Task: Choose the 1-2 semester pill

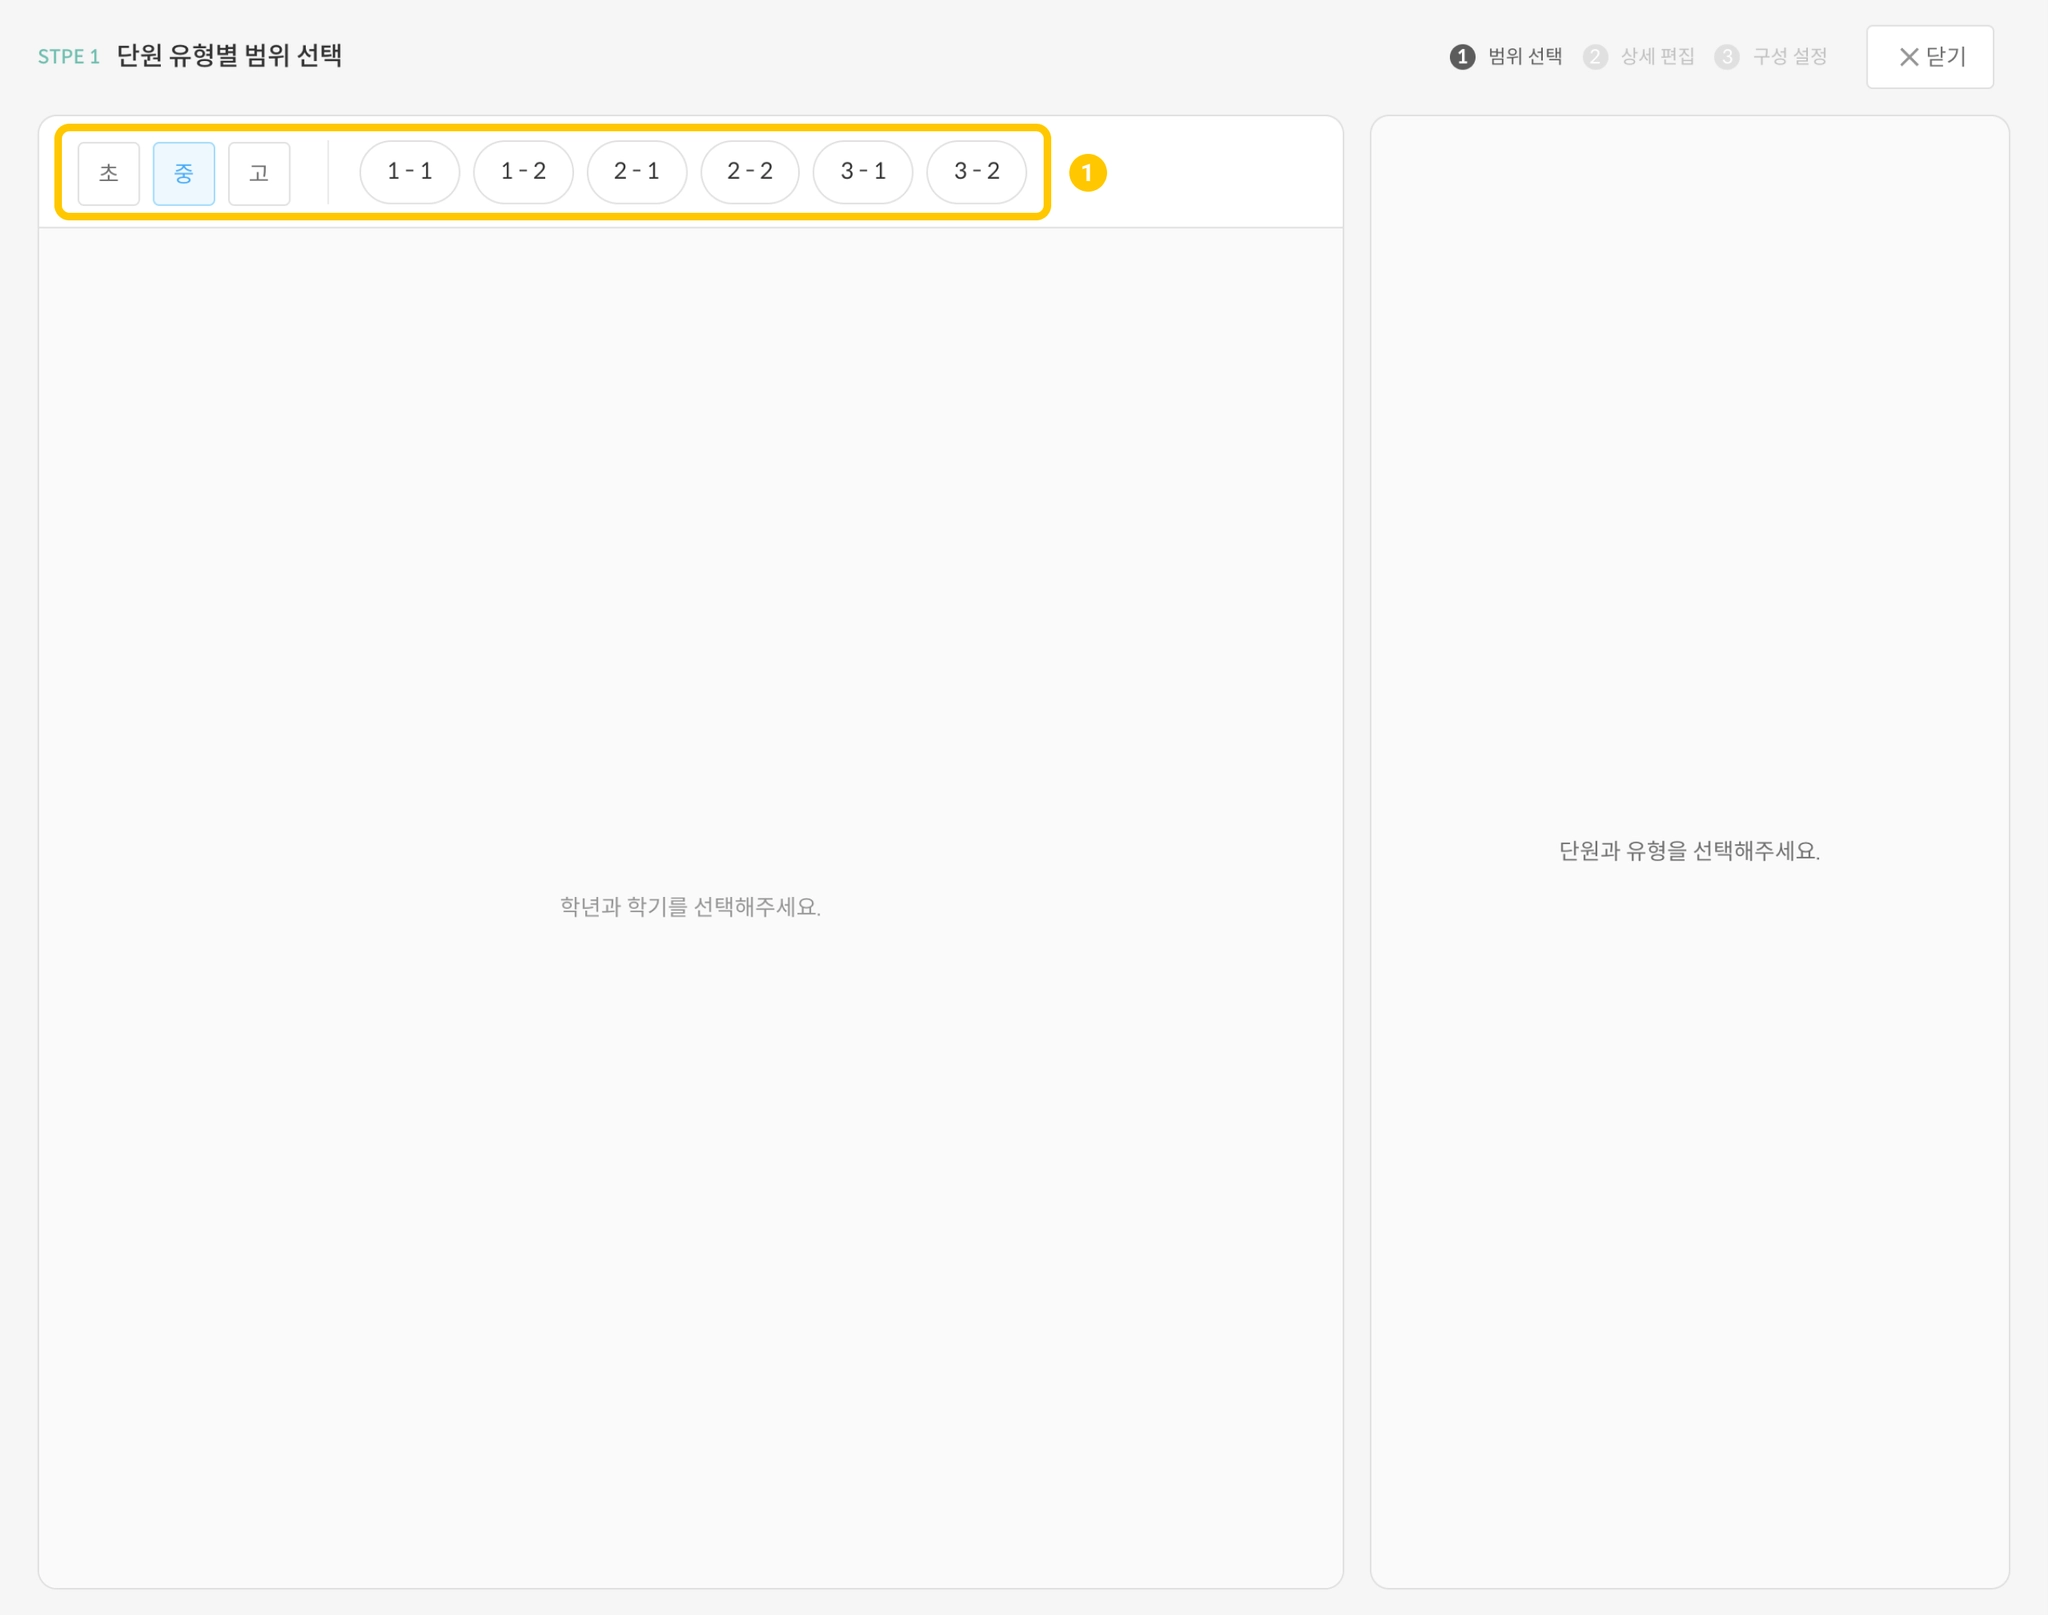Action: (523, 172)
